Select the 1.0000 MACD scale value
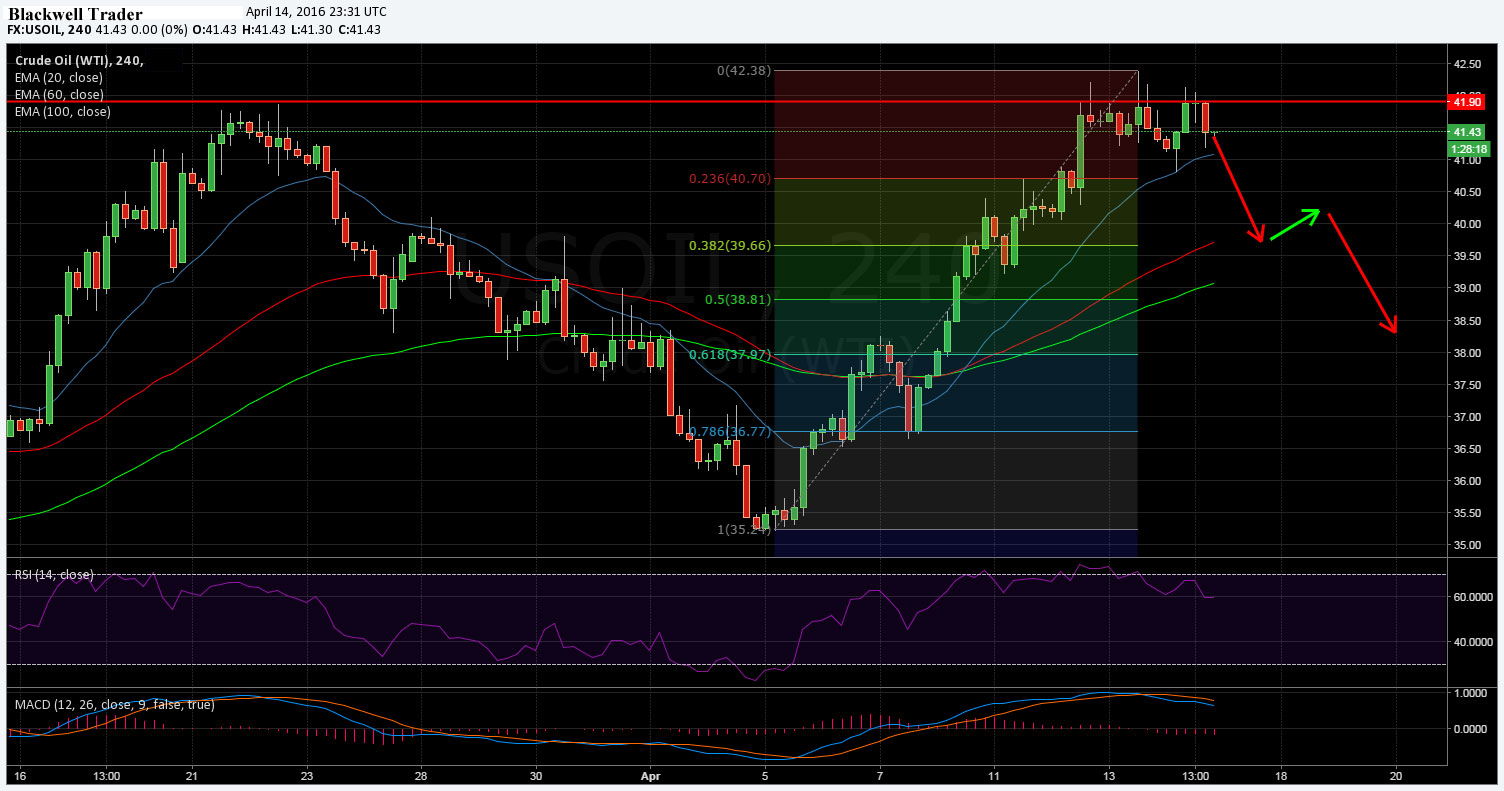This screenshot has width=1504, height=791. coord(1468,693)
